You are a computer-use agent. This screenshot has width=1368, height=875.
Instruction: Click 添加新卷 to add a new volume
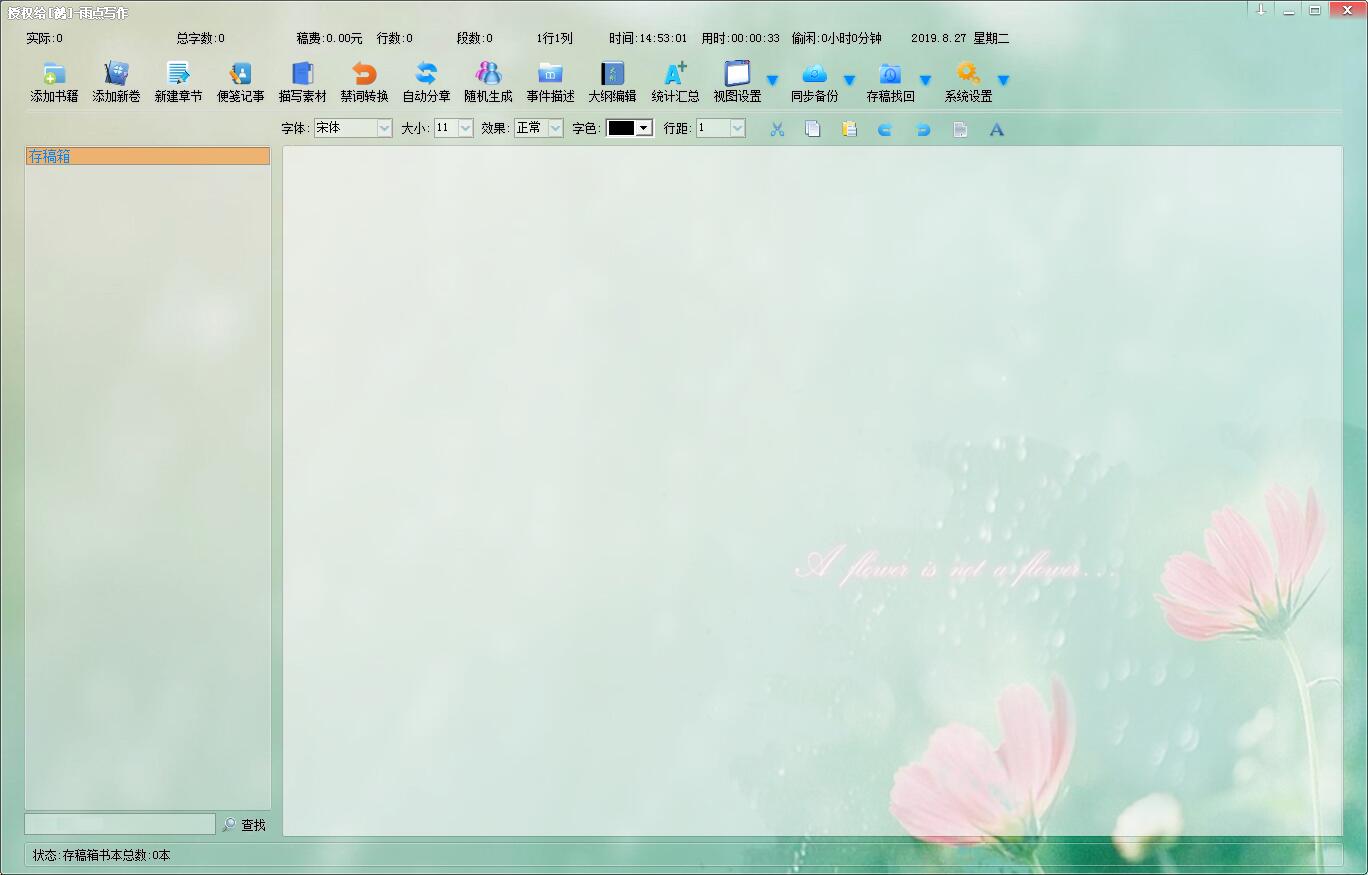116,75
